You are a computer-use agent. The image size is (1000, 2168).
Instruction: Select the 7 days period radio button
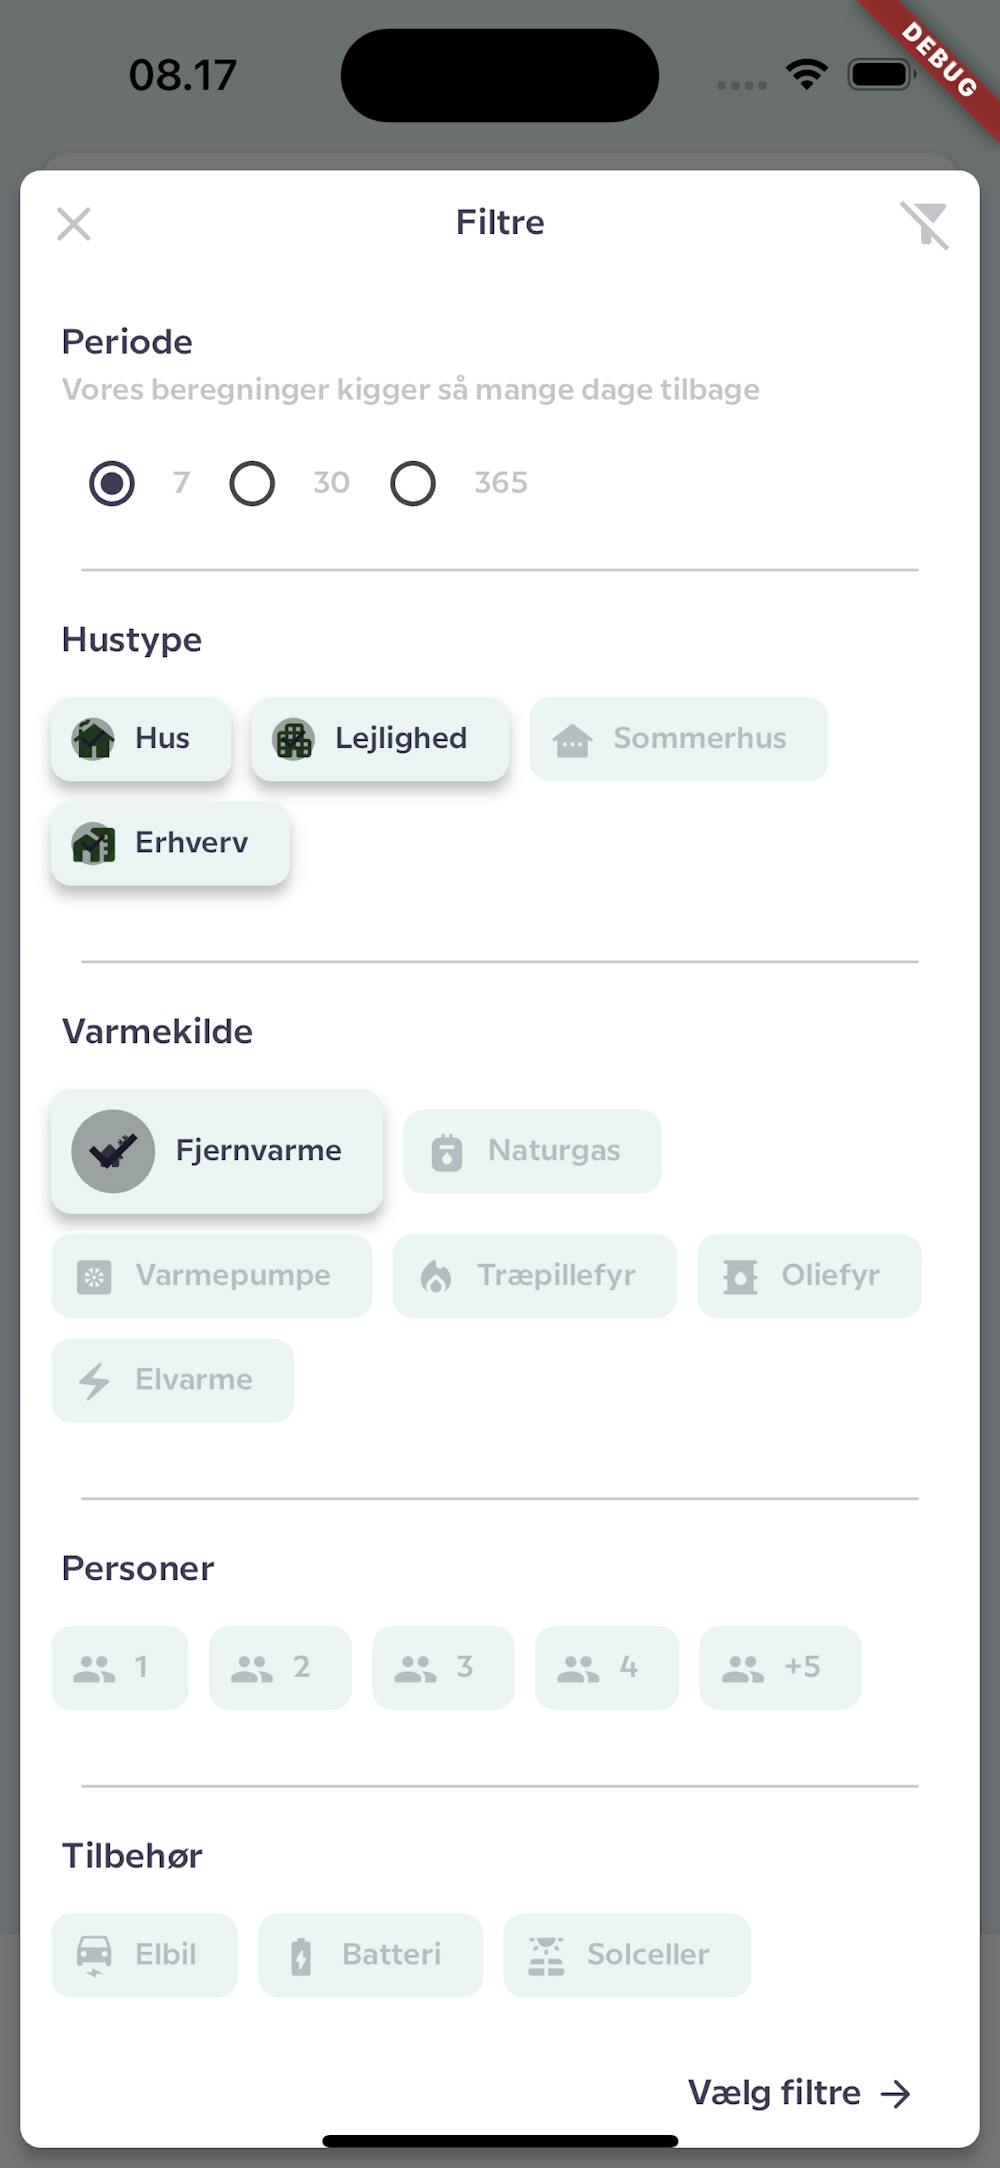[x=112, y=484]
